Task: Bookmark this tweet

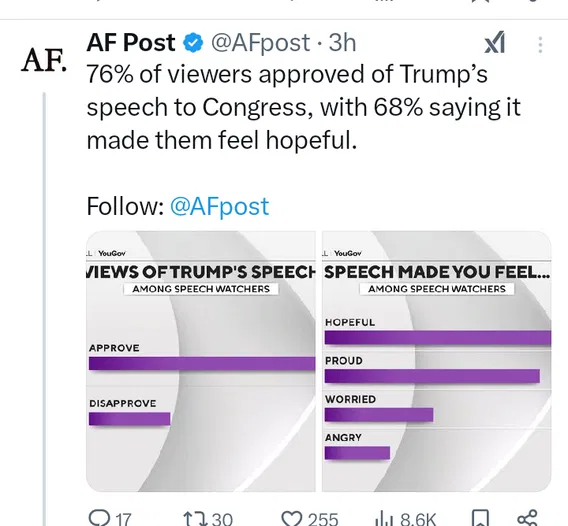Action: click(x=480, y=518)
